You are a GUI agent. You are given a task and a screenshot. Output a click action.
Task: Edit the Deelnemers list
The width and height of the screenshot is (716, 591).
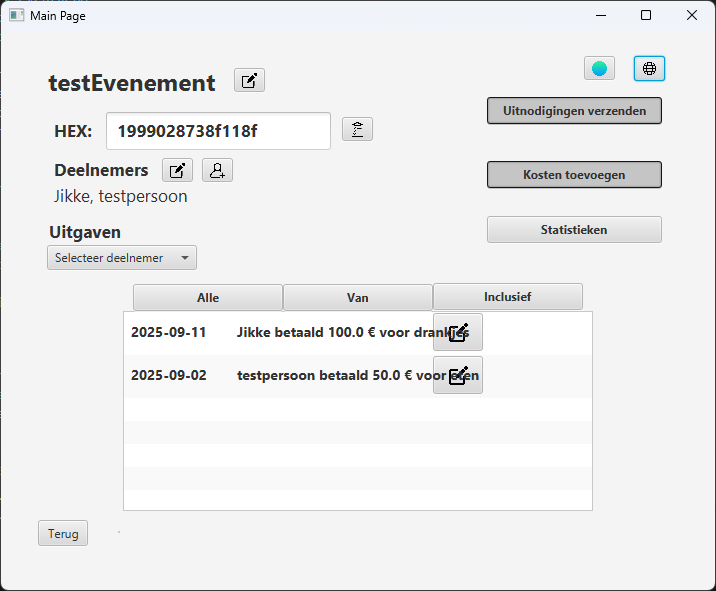pos(177,170)
